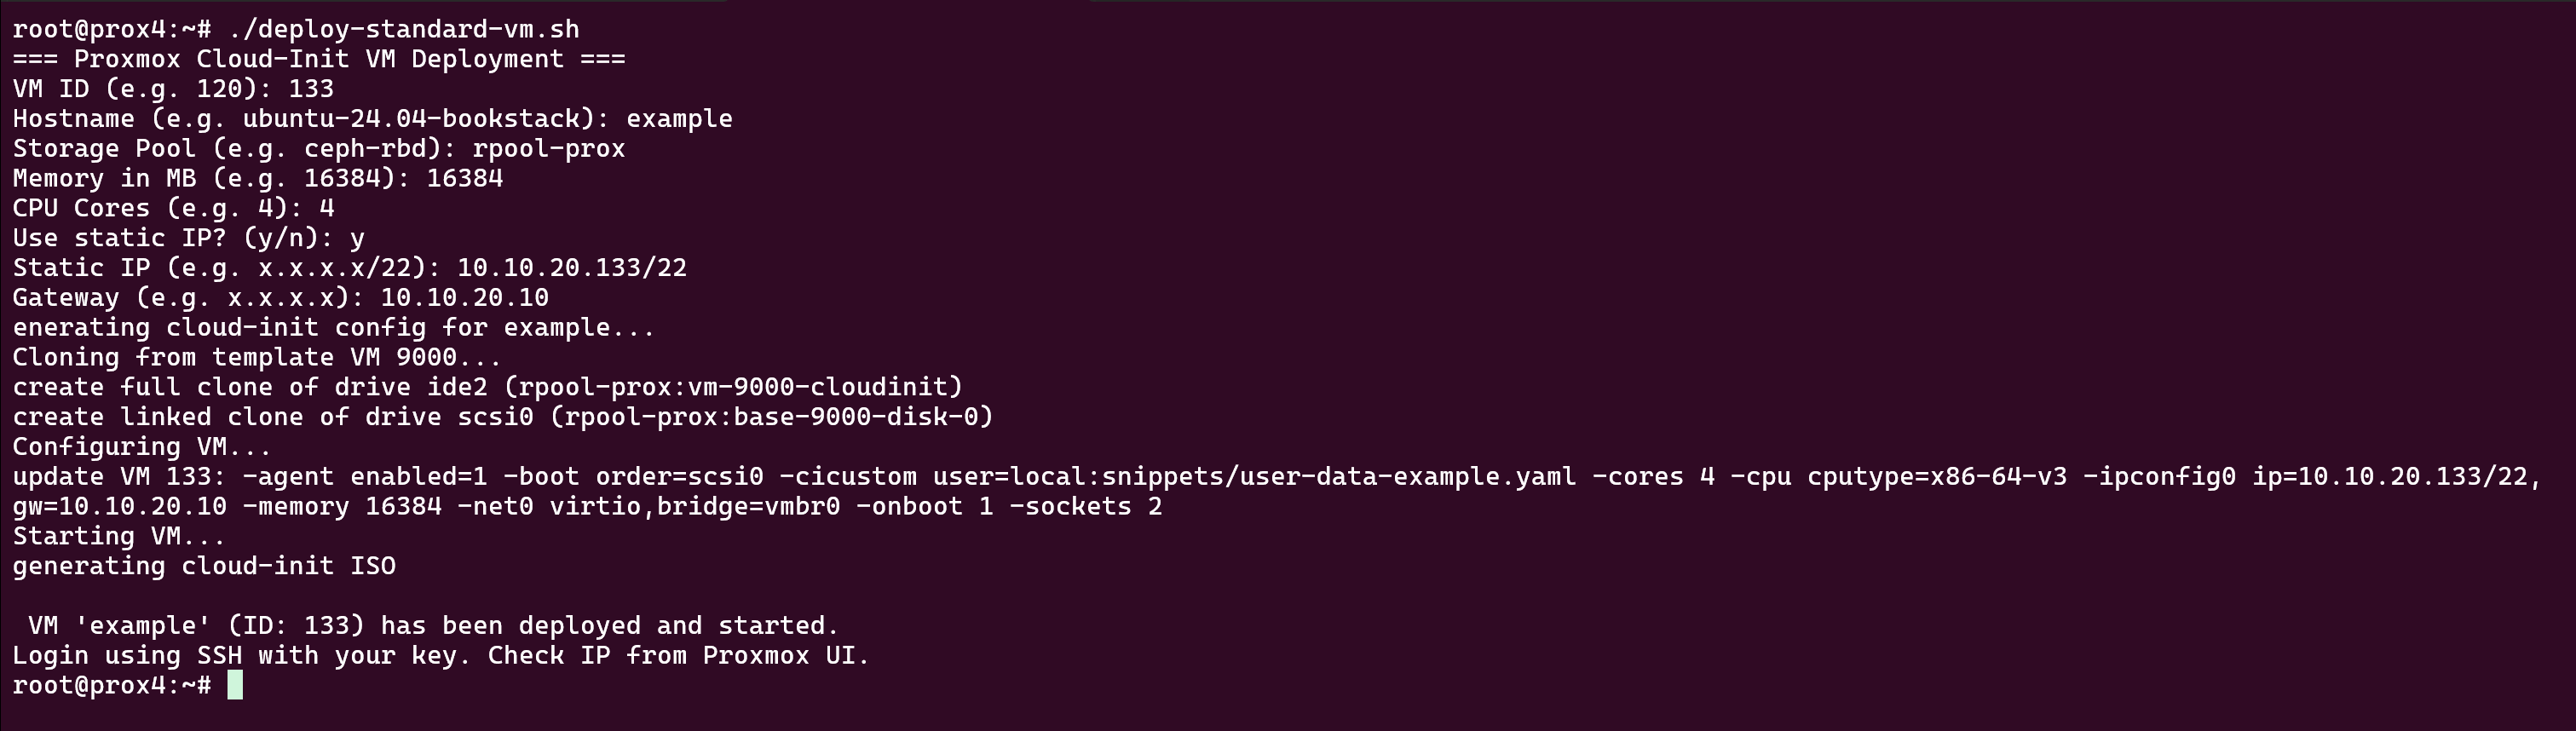Click the terminal cursor block at the prompt
Screen dimensions: 2576x731
[x=235, y=685]
